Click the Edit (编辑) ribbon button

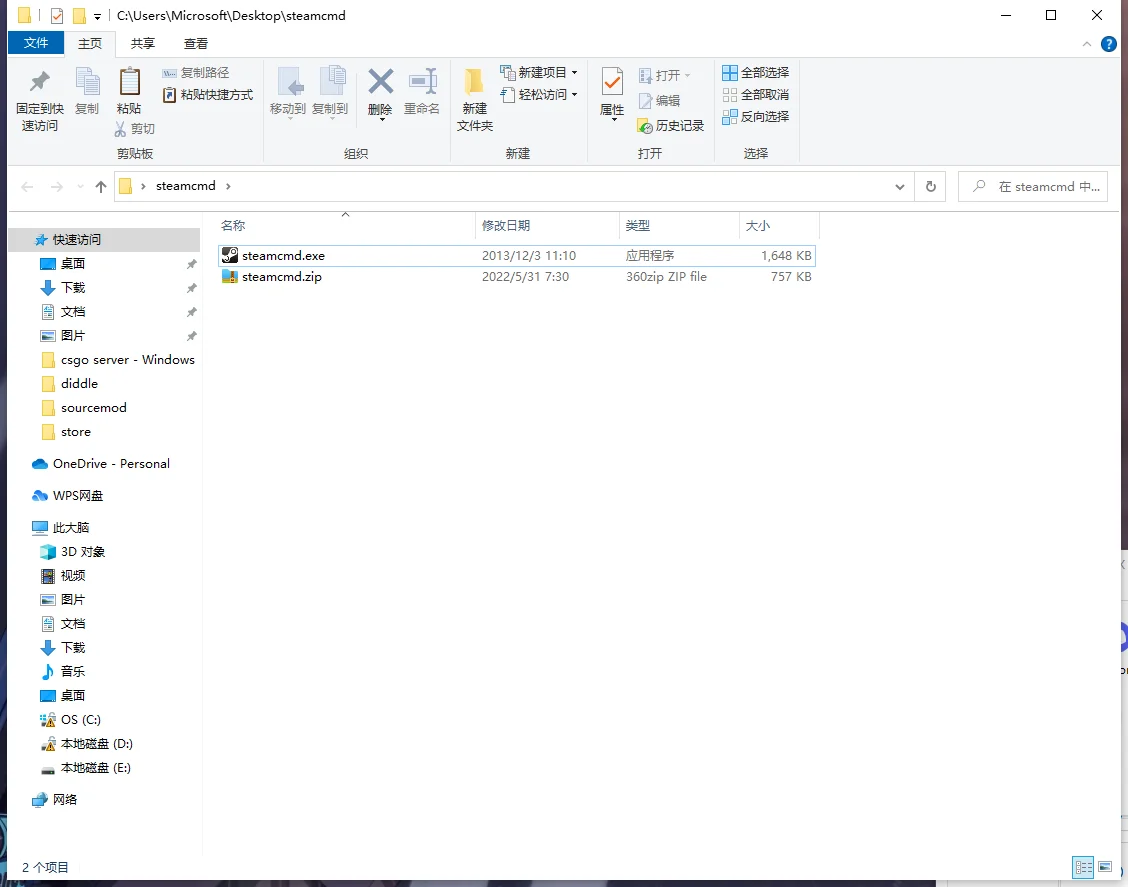coord(659,101)
